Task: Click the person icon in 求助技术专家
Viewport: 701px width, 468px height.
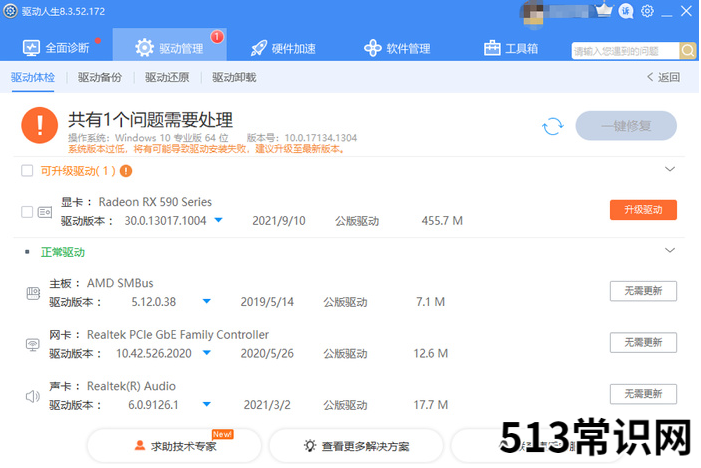Action: click(x=139, y=446)
